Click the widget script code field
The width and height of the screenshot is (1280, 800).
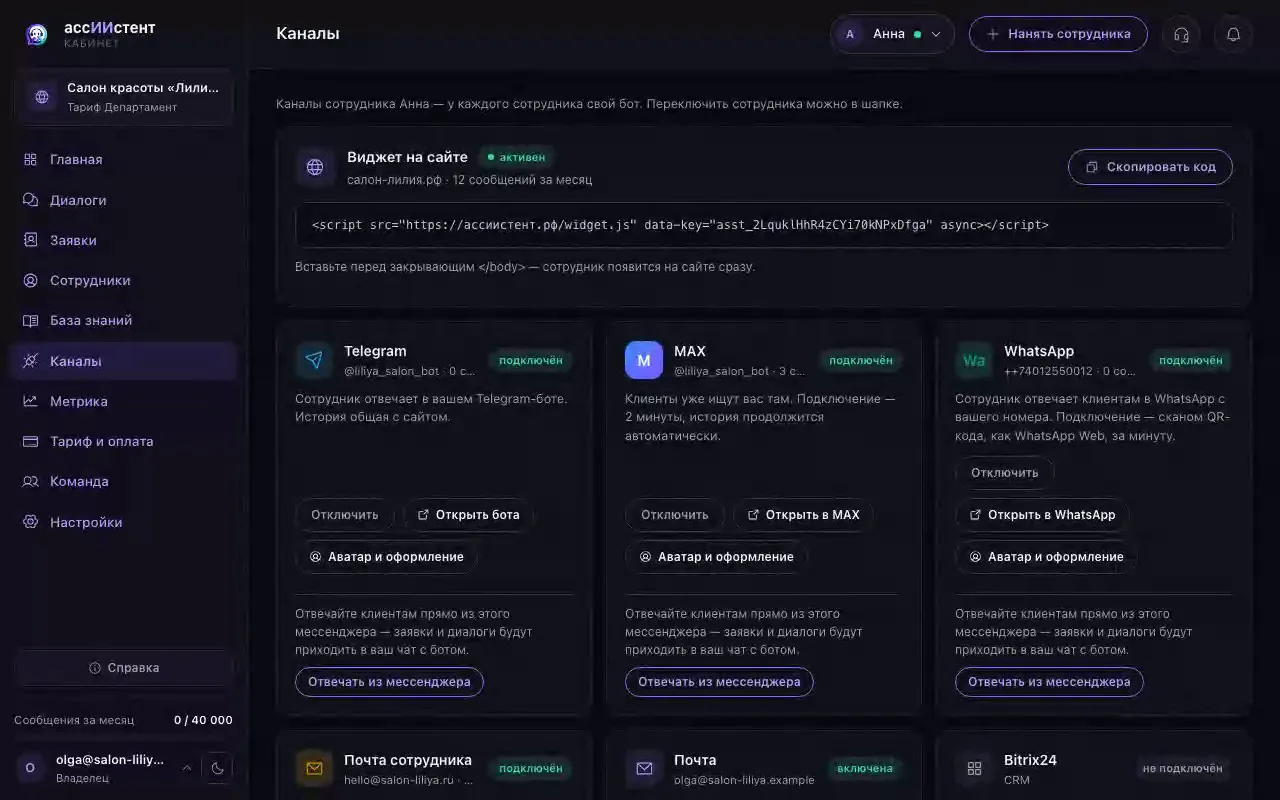tap(764, 225)
